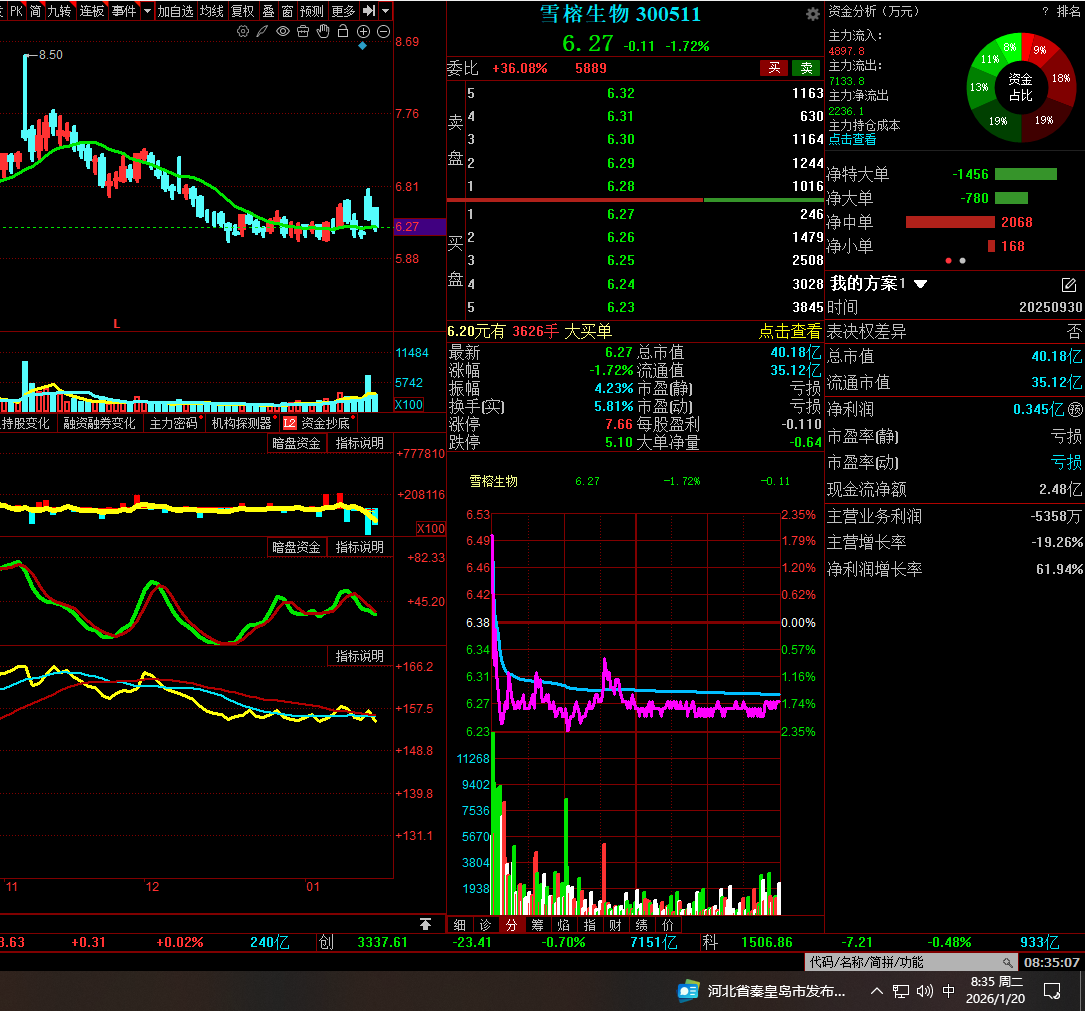Click the second white pagination dot
The image size is (1085, 1011).
(x=963, y=261)
